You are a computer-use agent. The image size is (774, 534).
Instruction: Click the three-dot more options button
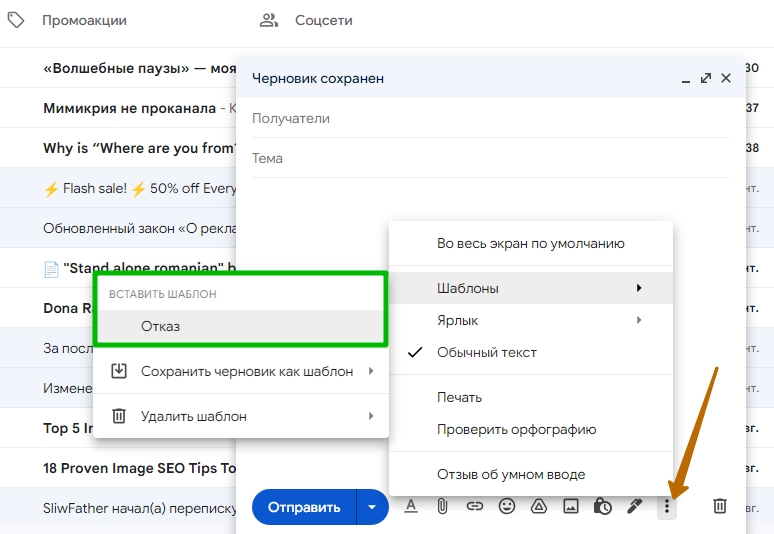(667, 506)
